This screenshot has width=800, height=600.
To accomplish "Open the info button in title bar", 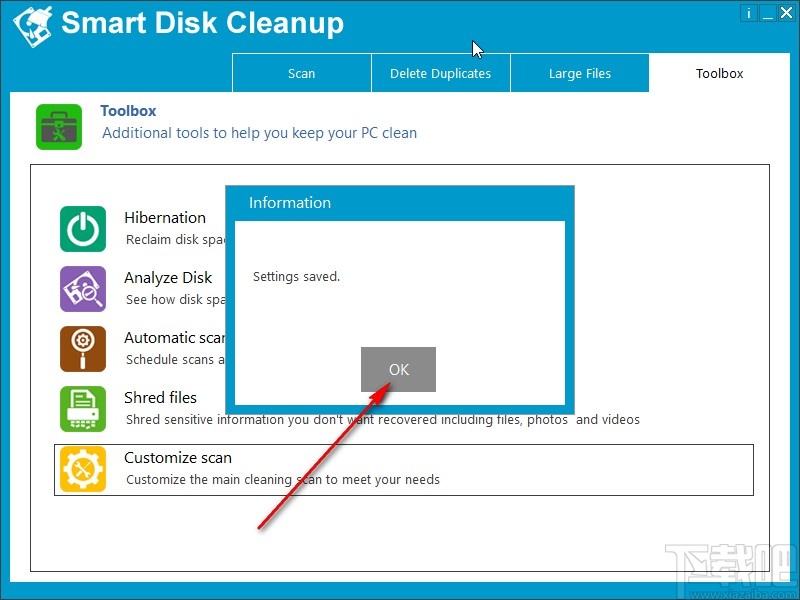I will click(x=748, y=13).
